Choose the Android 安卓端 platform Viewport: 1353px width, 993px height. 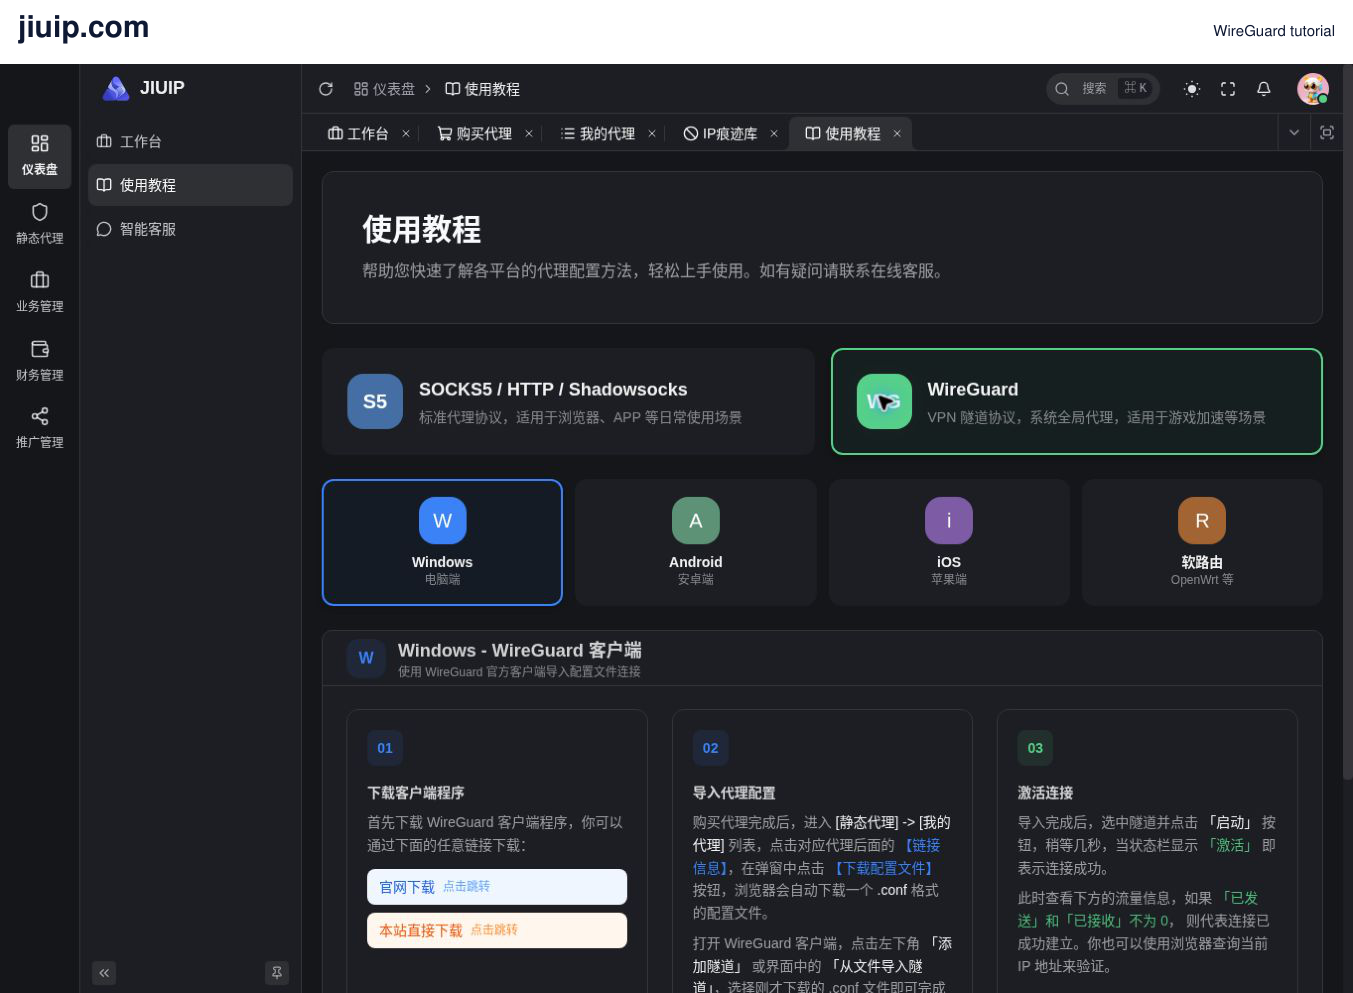[x=696, y=542]
